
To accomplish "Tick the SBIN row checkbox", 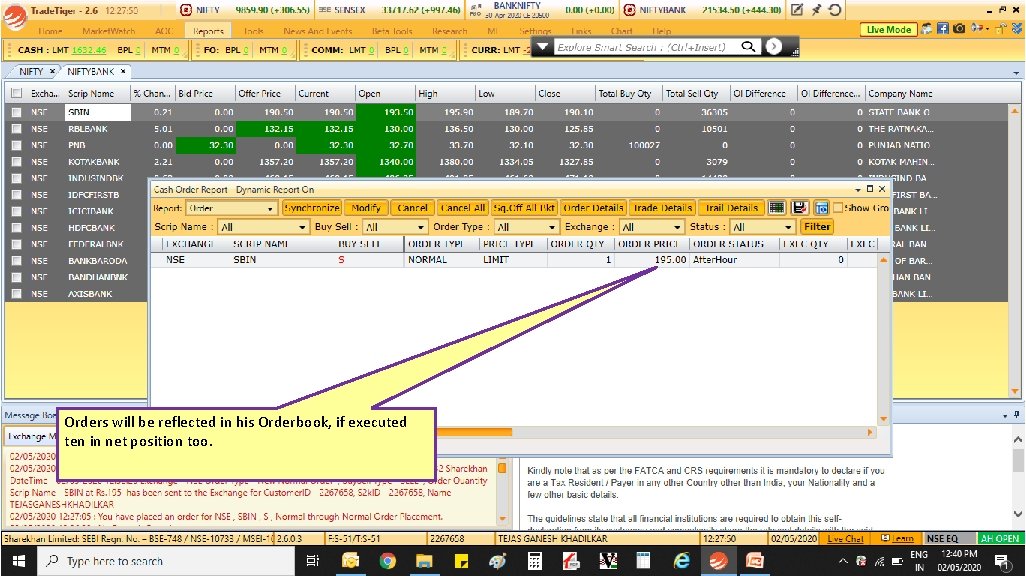I will click(x=16, y=112).
